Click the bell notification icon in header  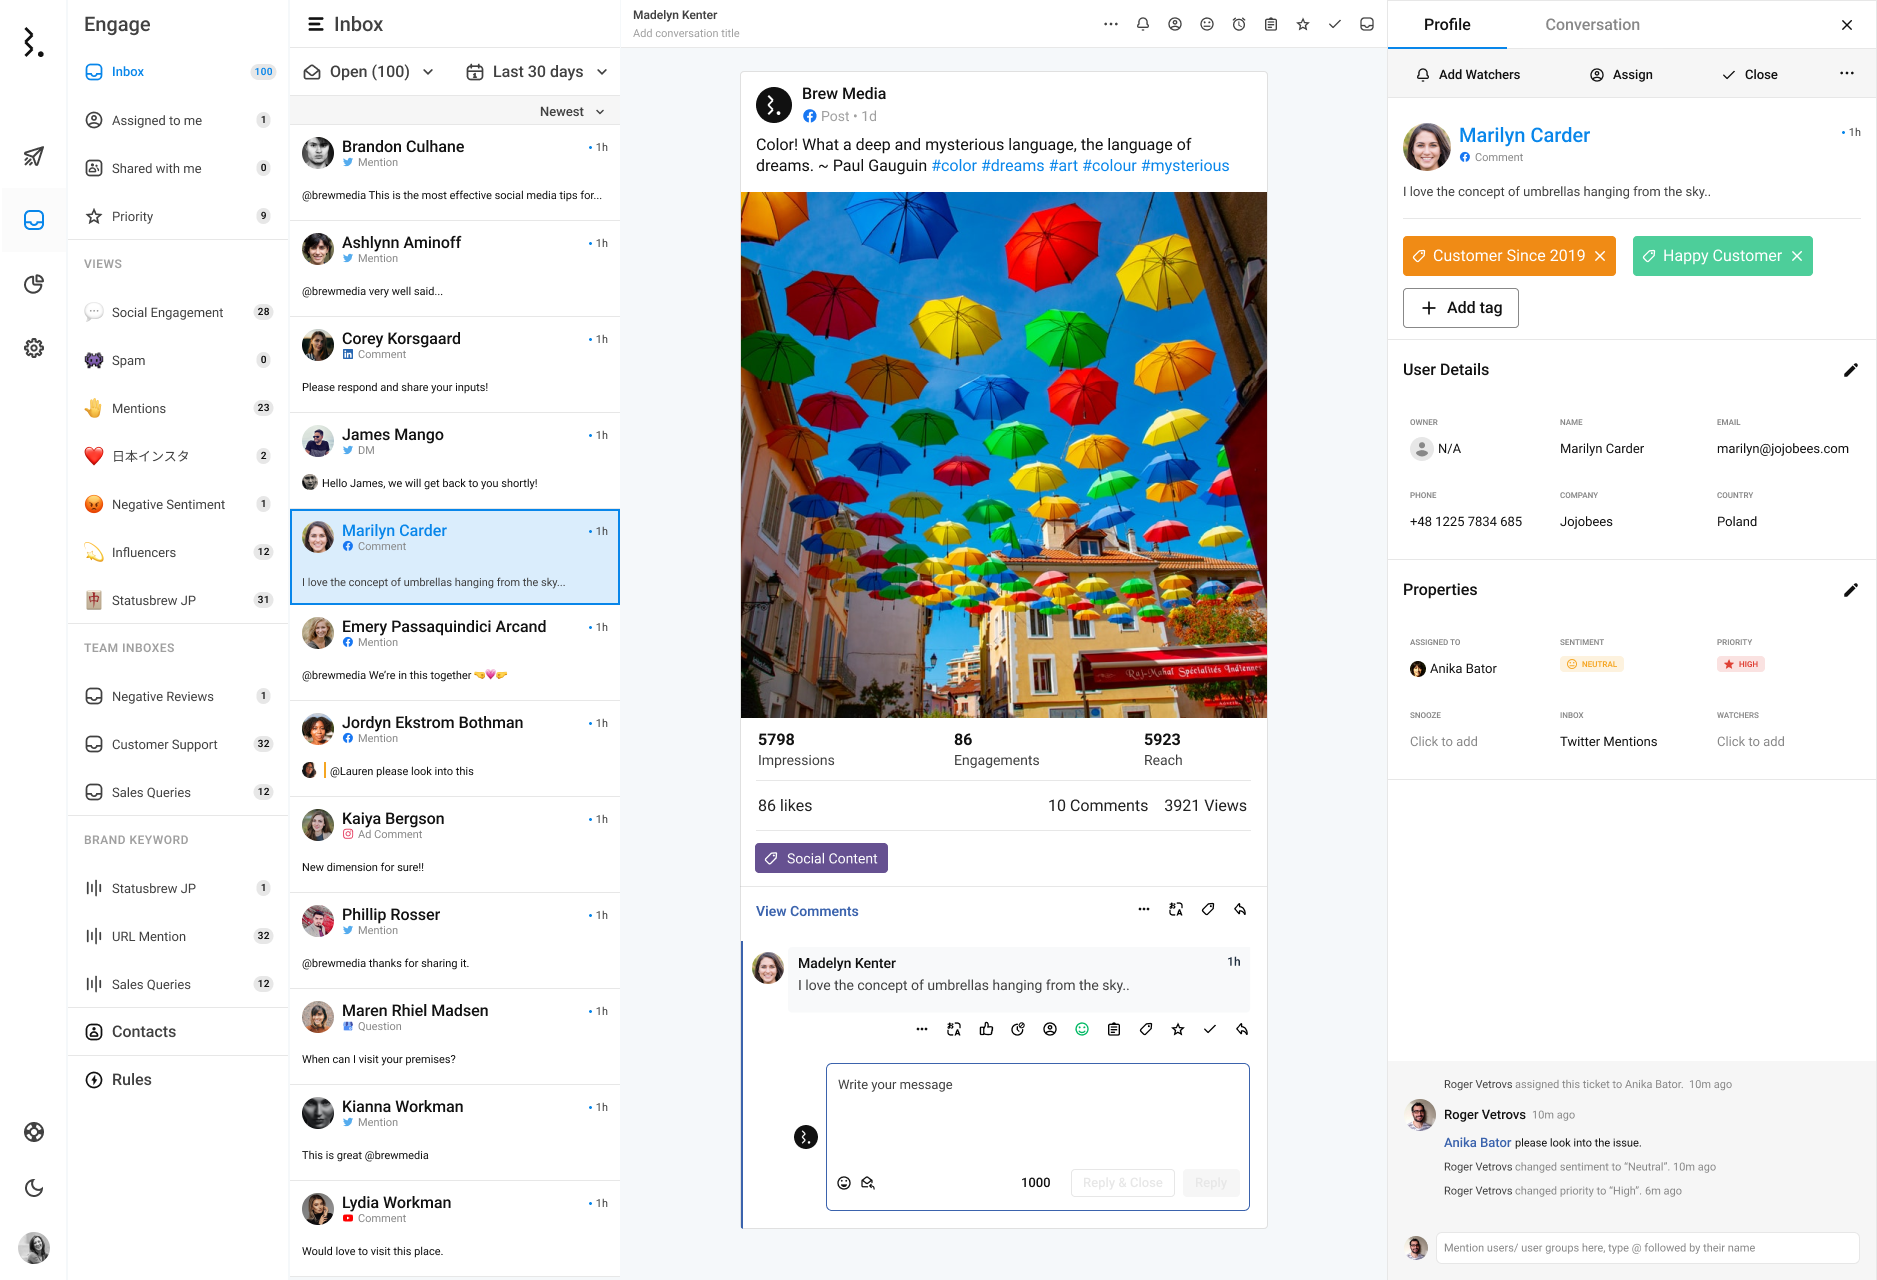coord(1143,24)
